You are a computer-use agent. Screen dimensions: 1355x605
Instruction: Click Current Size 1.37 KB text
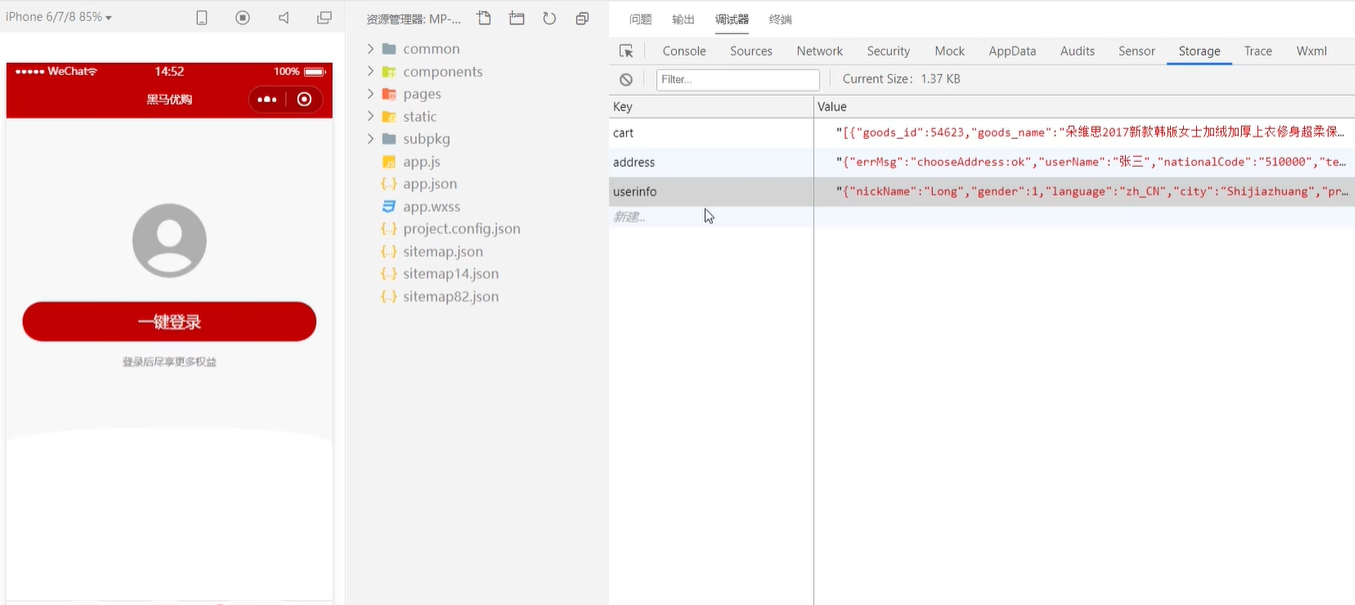click(901, 79)
